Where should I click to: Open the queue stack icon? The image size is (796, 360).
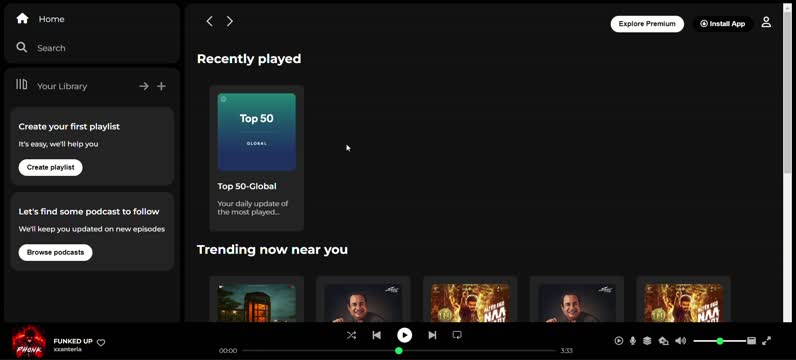point(647,341)
